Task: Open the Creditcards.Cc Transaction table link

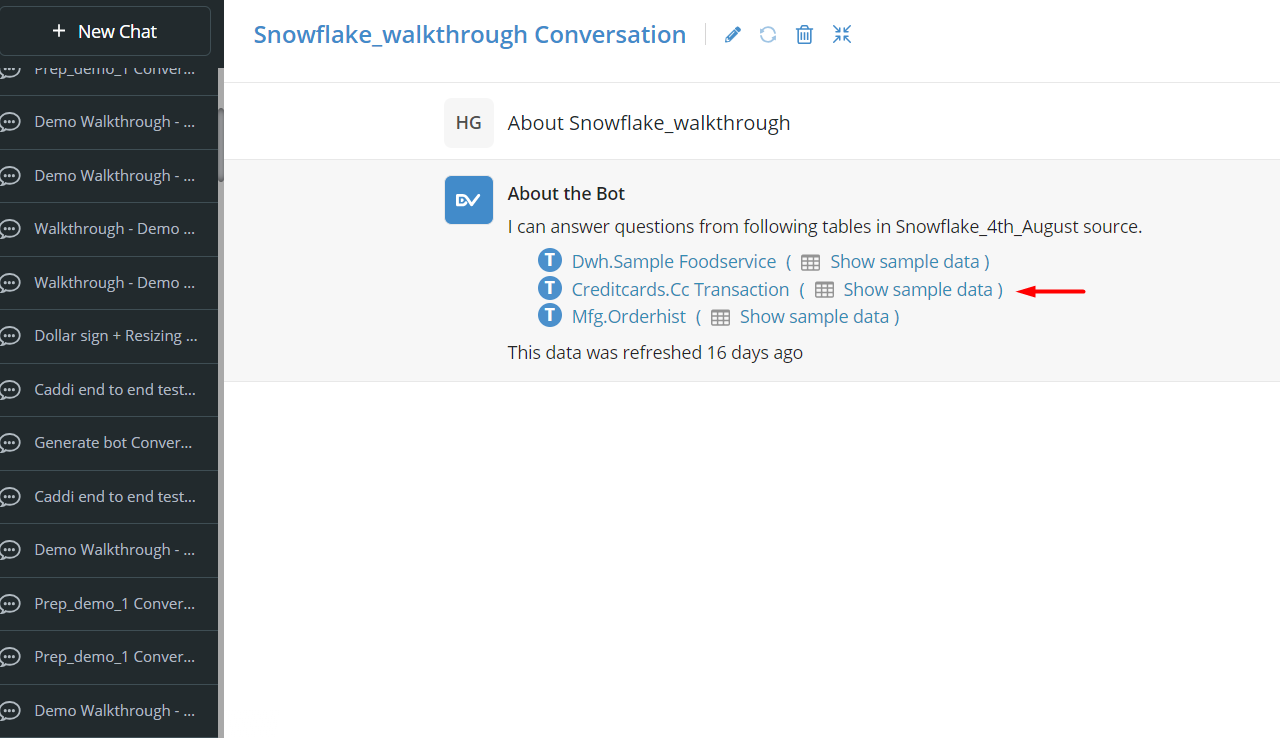Action: pyautogui.click(x=680, y=290)
